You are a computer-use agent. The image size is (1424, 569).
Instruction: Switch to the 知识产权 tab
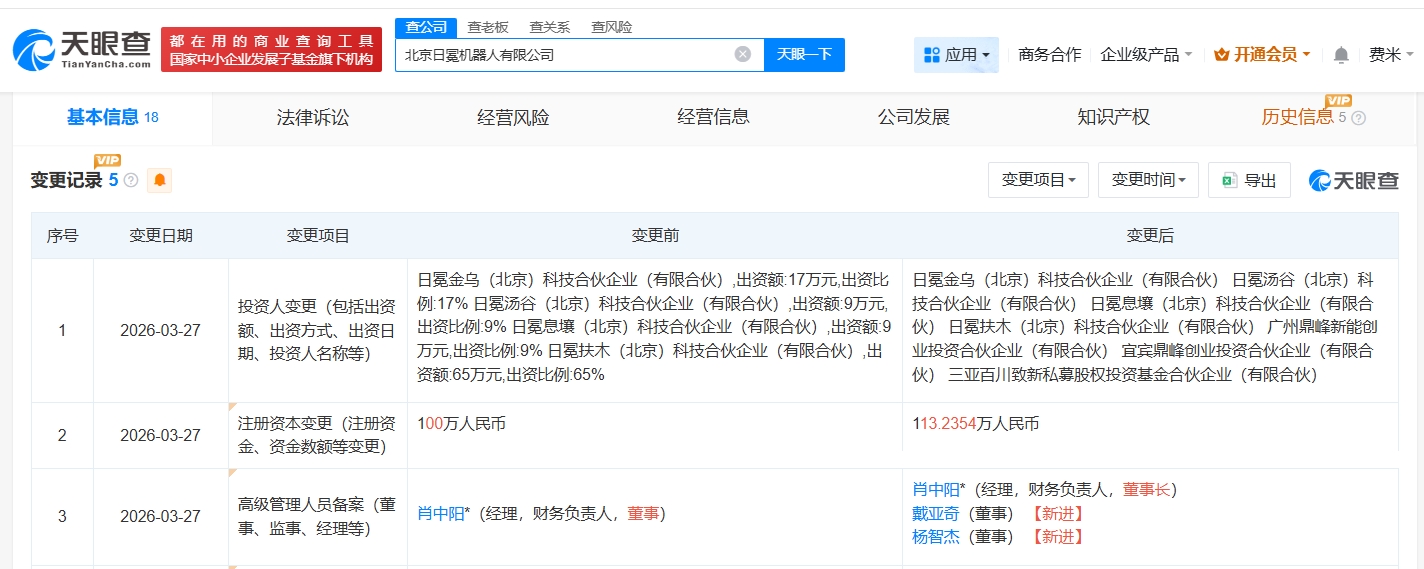point(1113,117)
